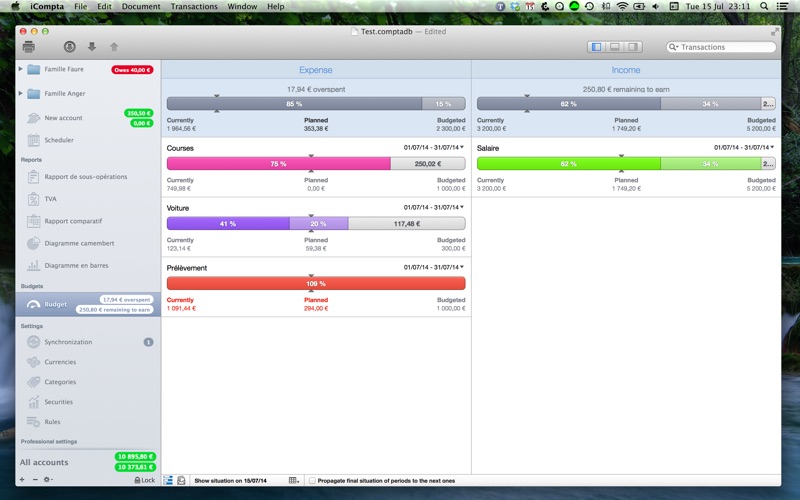Open Rules settings icon

(x=34, y=422)
